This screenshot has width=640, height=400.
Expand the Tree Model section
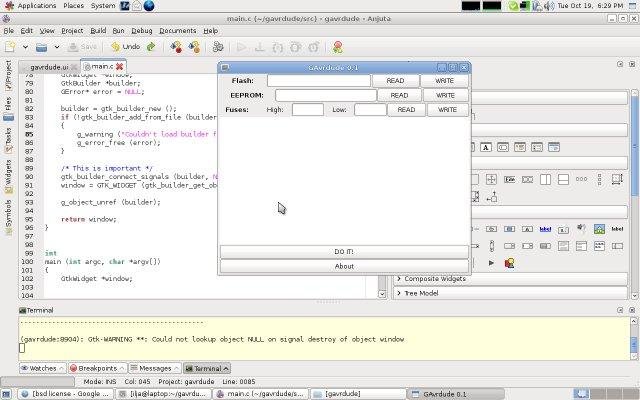(420, 293)
